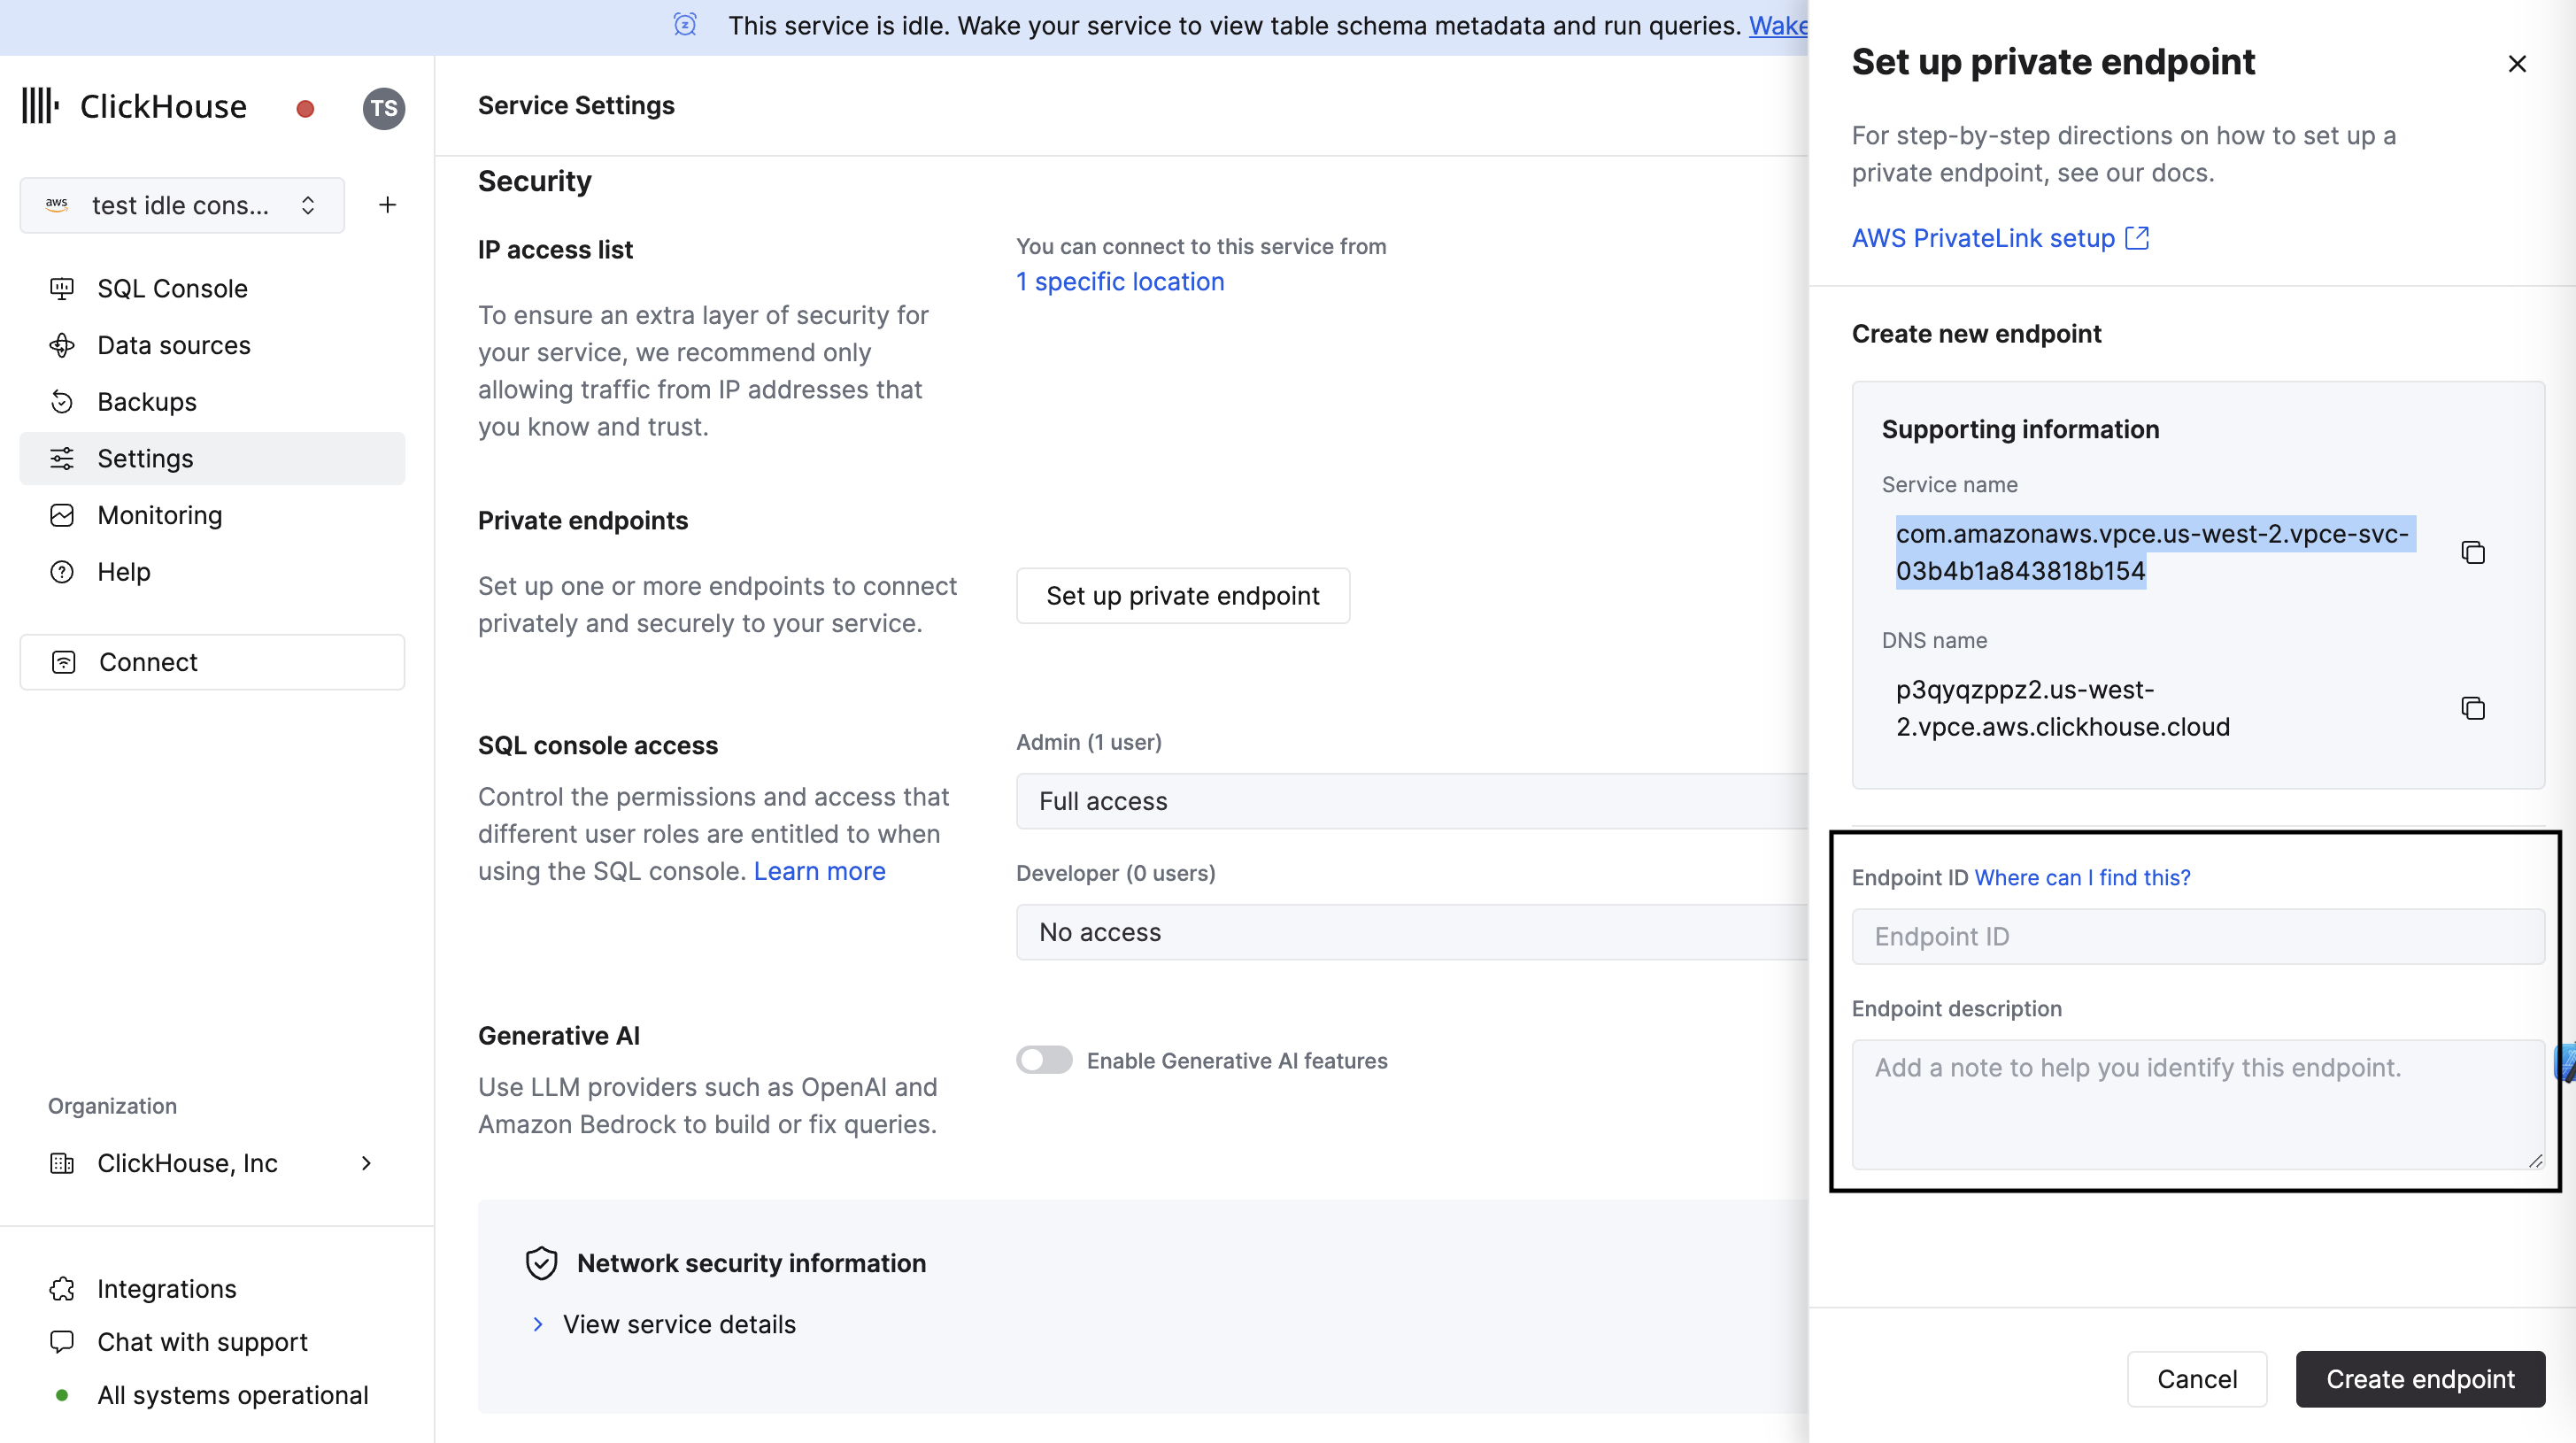
Task: Toggle Enable Generative AI features
Action: pyautogui.click(x=1042, y=1060)
